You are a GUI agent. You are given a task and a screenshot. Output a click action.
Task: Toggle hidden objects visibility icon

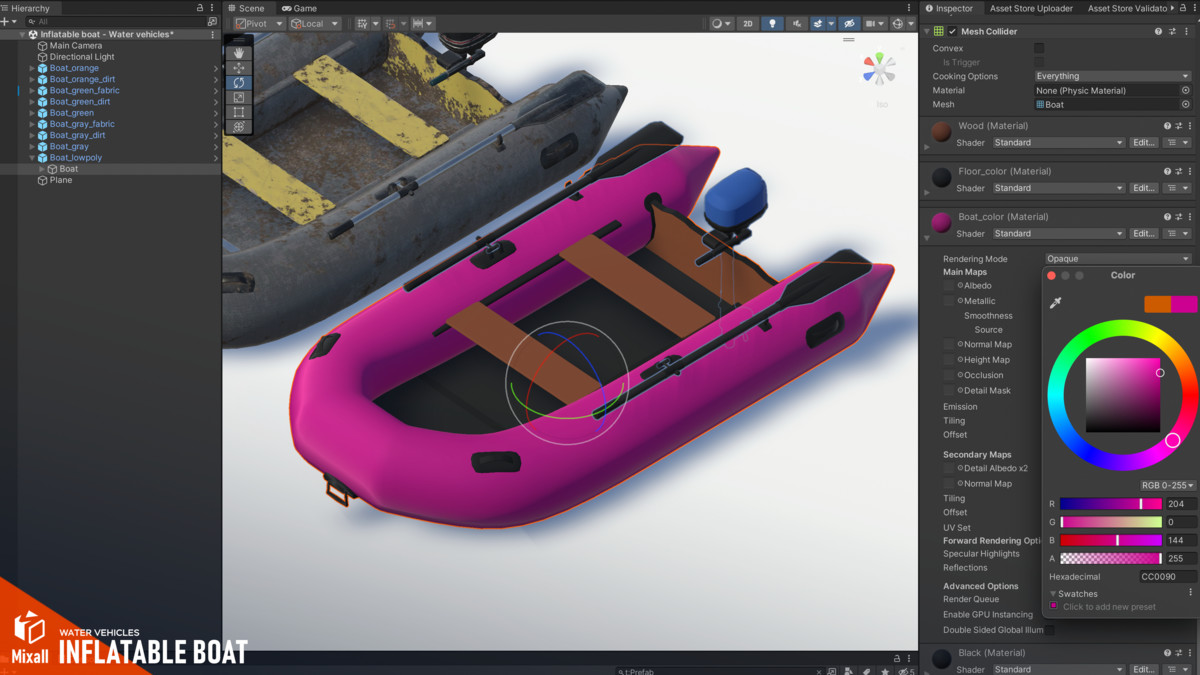849,23
